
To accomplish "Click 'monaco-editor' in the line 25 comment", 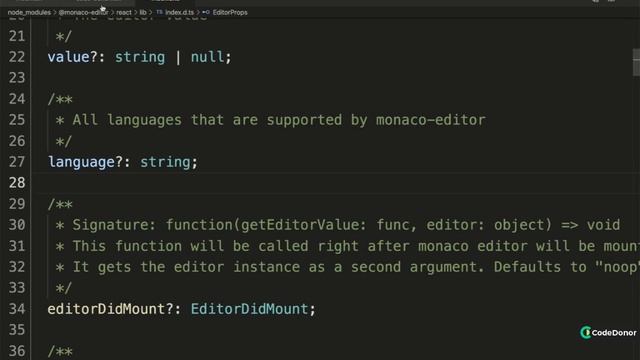I will click(431, 120).
